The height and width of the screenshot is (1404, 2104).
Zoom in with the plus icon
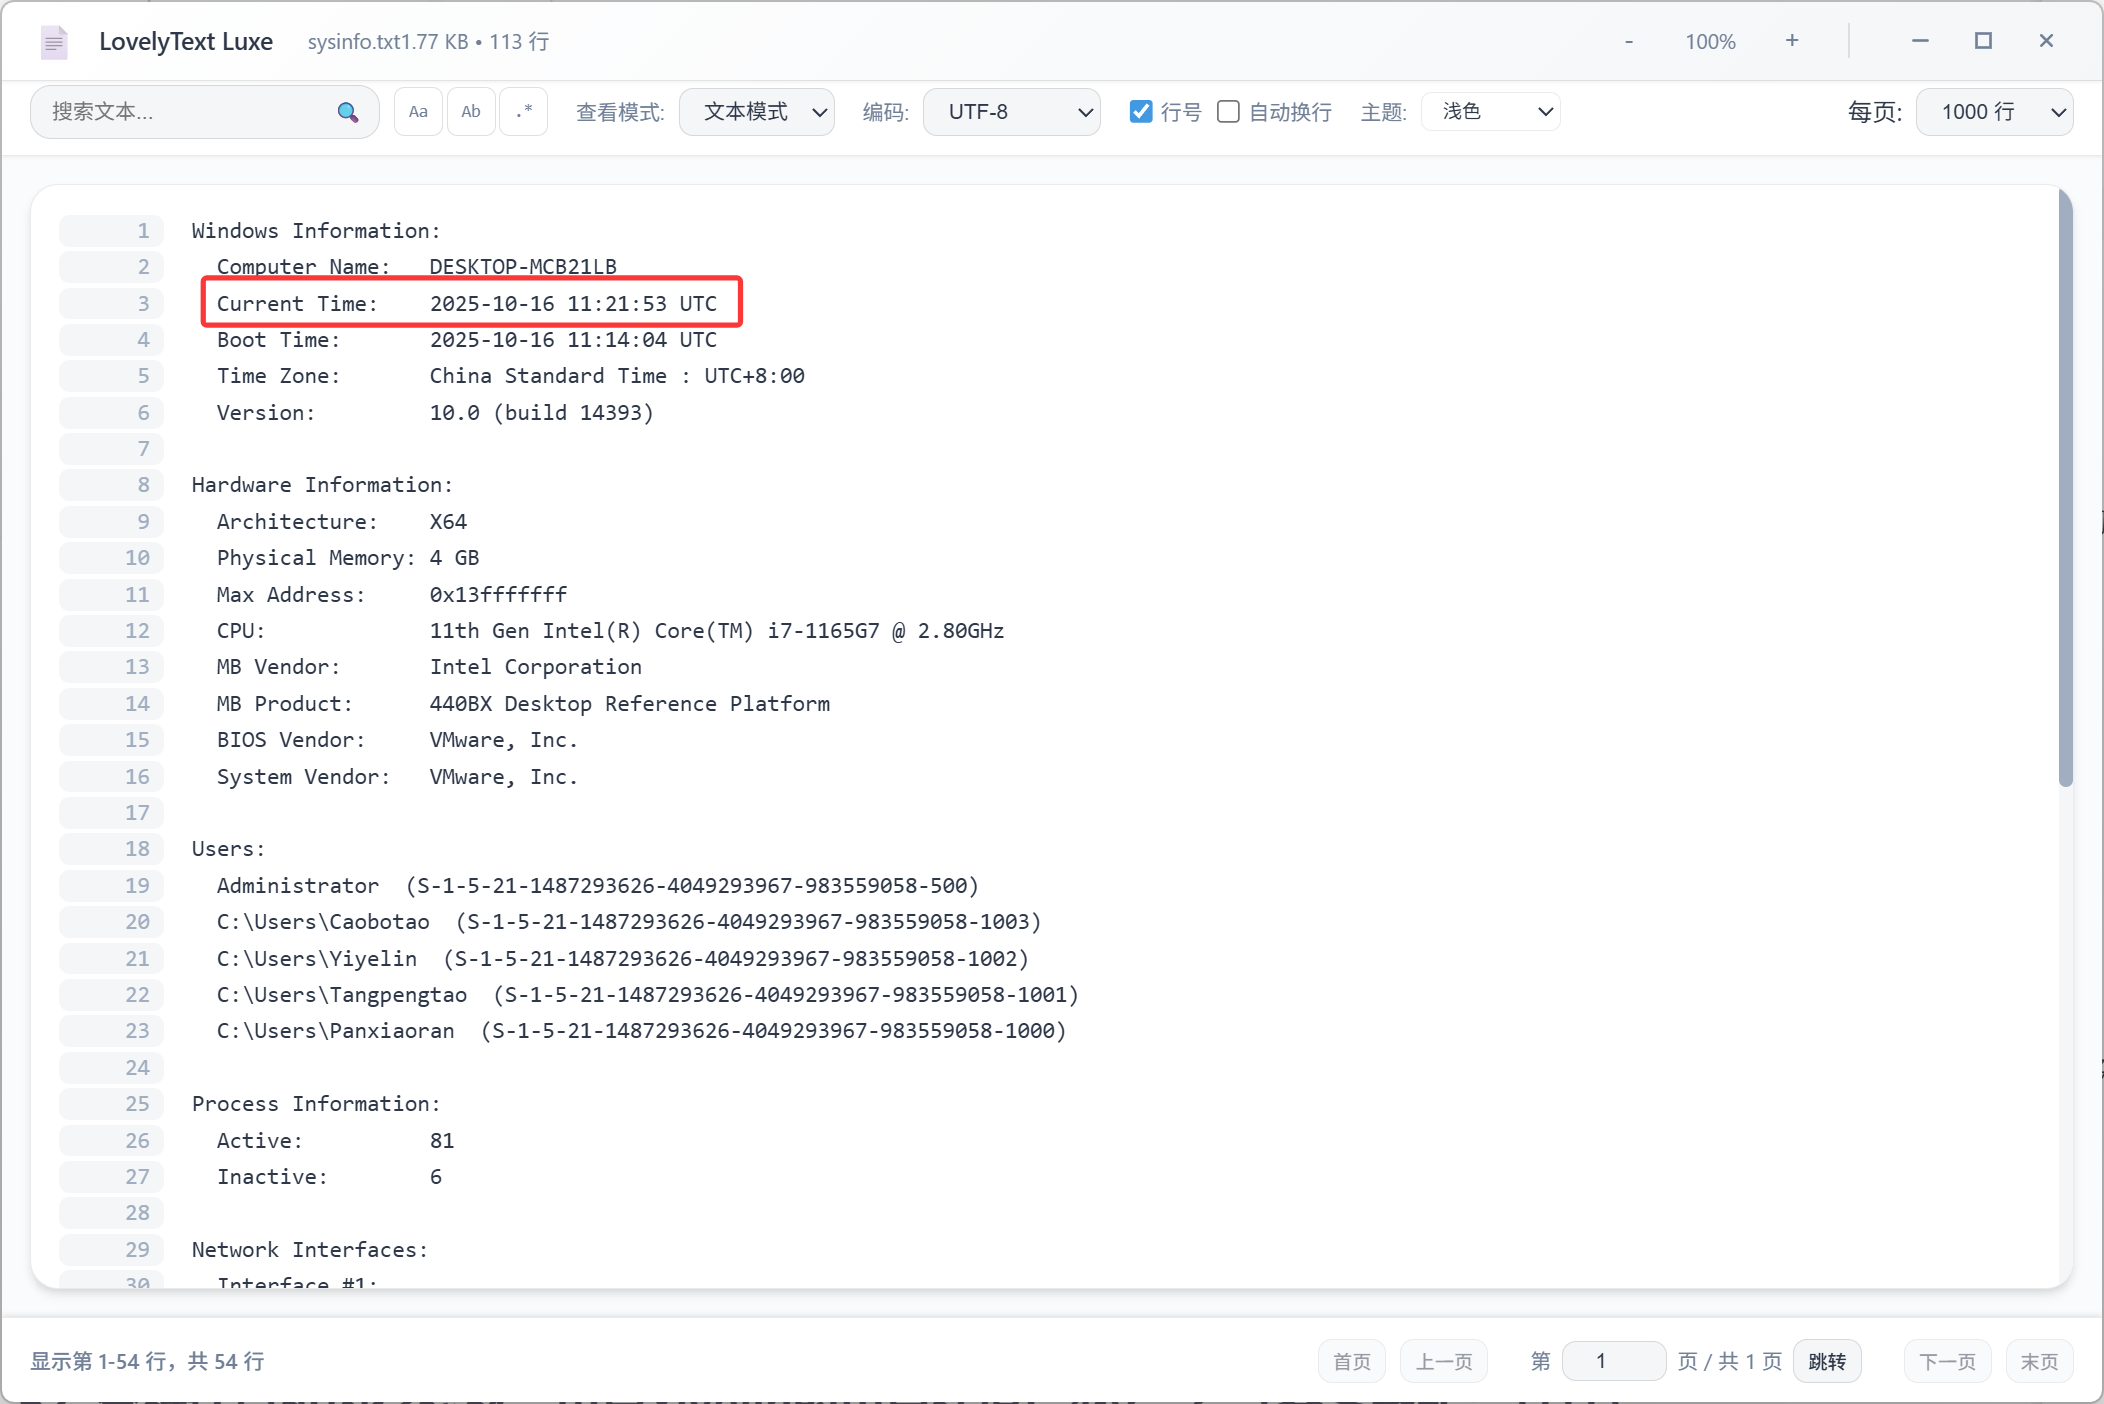(x=1792, y=41)
